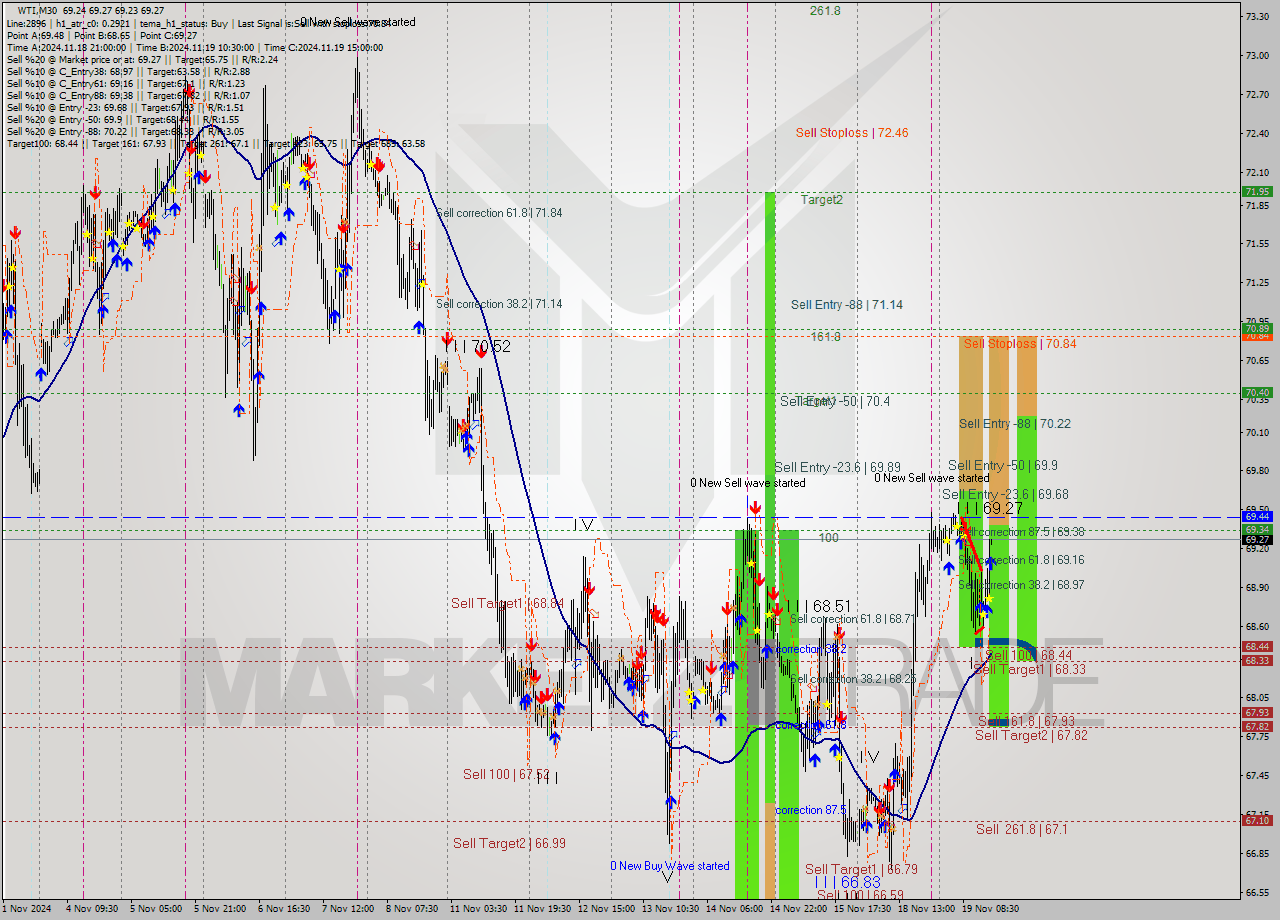Select the red 67.10 price tag
Viewport: 1280px width, 920px height.
(1257, 820)
